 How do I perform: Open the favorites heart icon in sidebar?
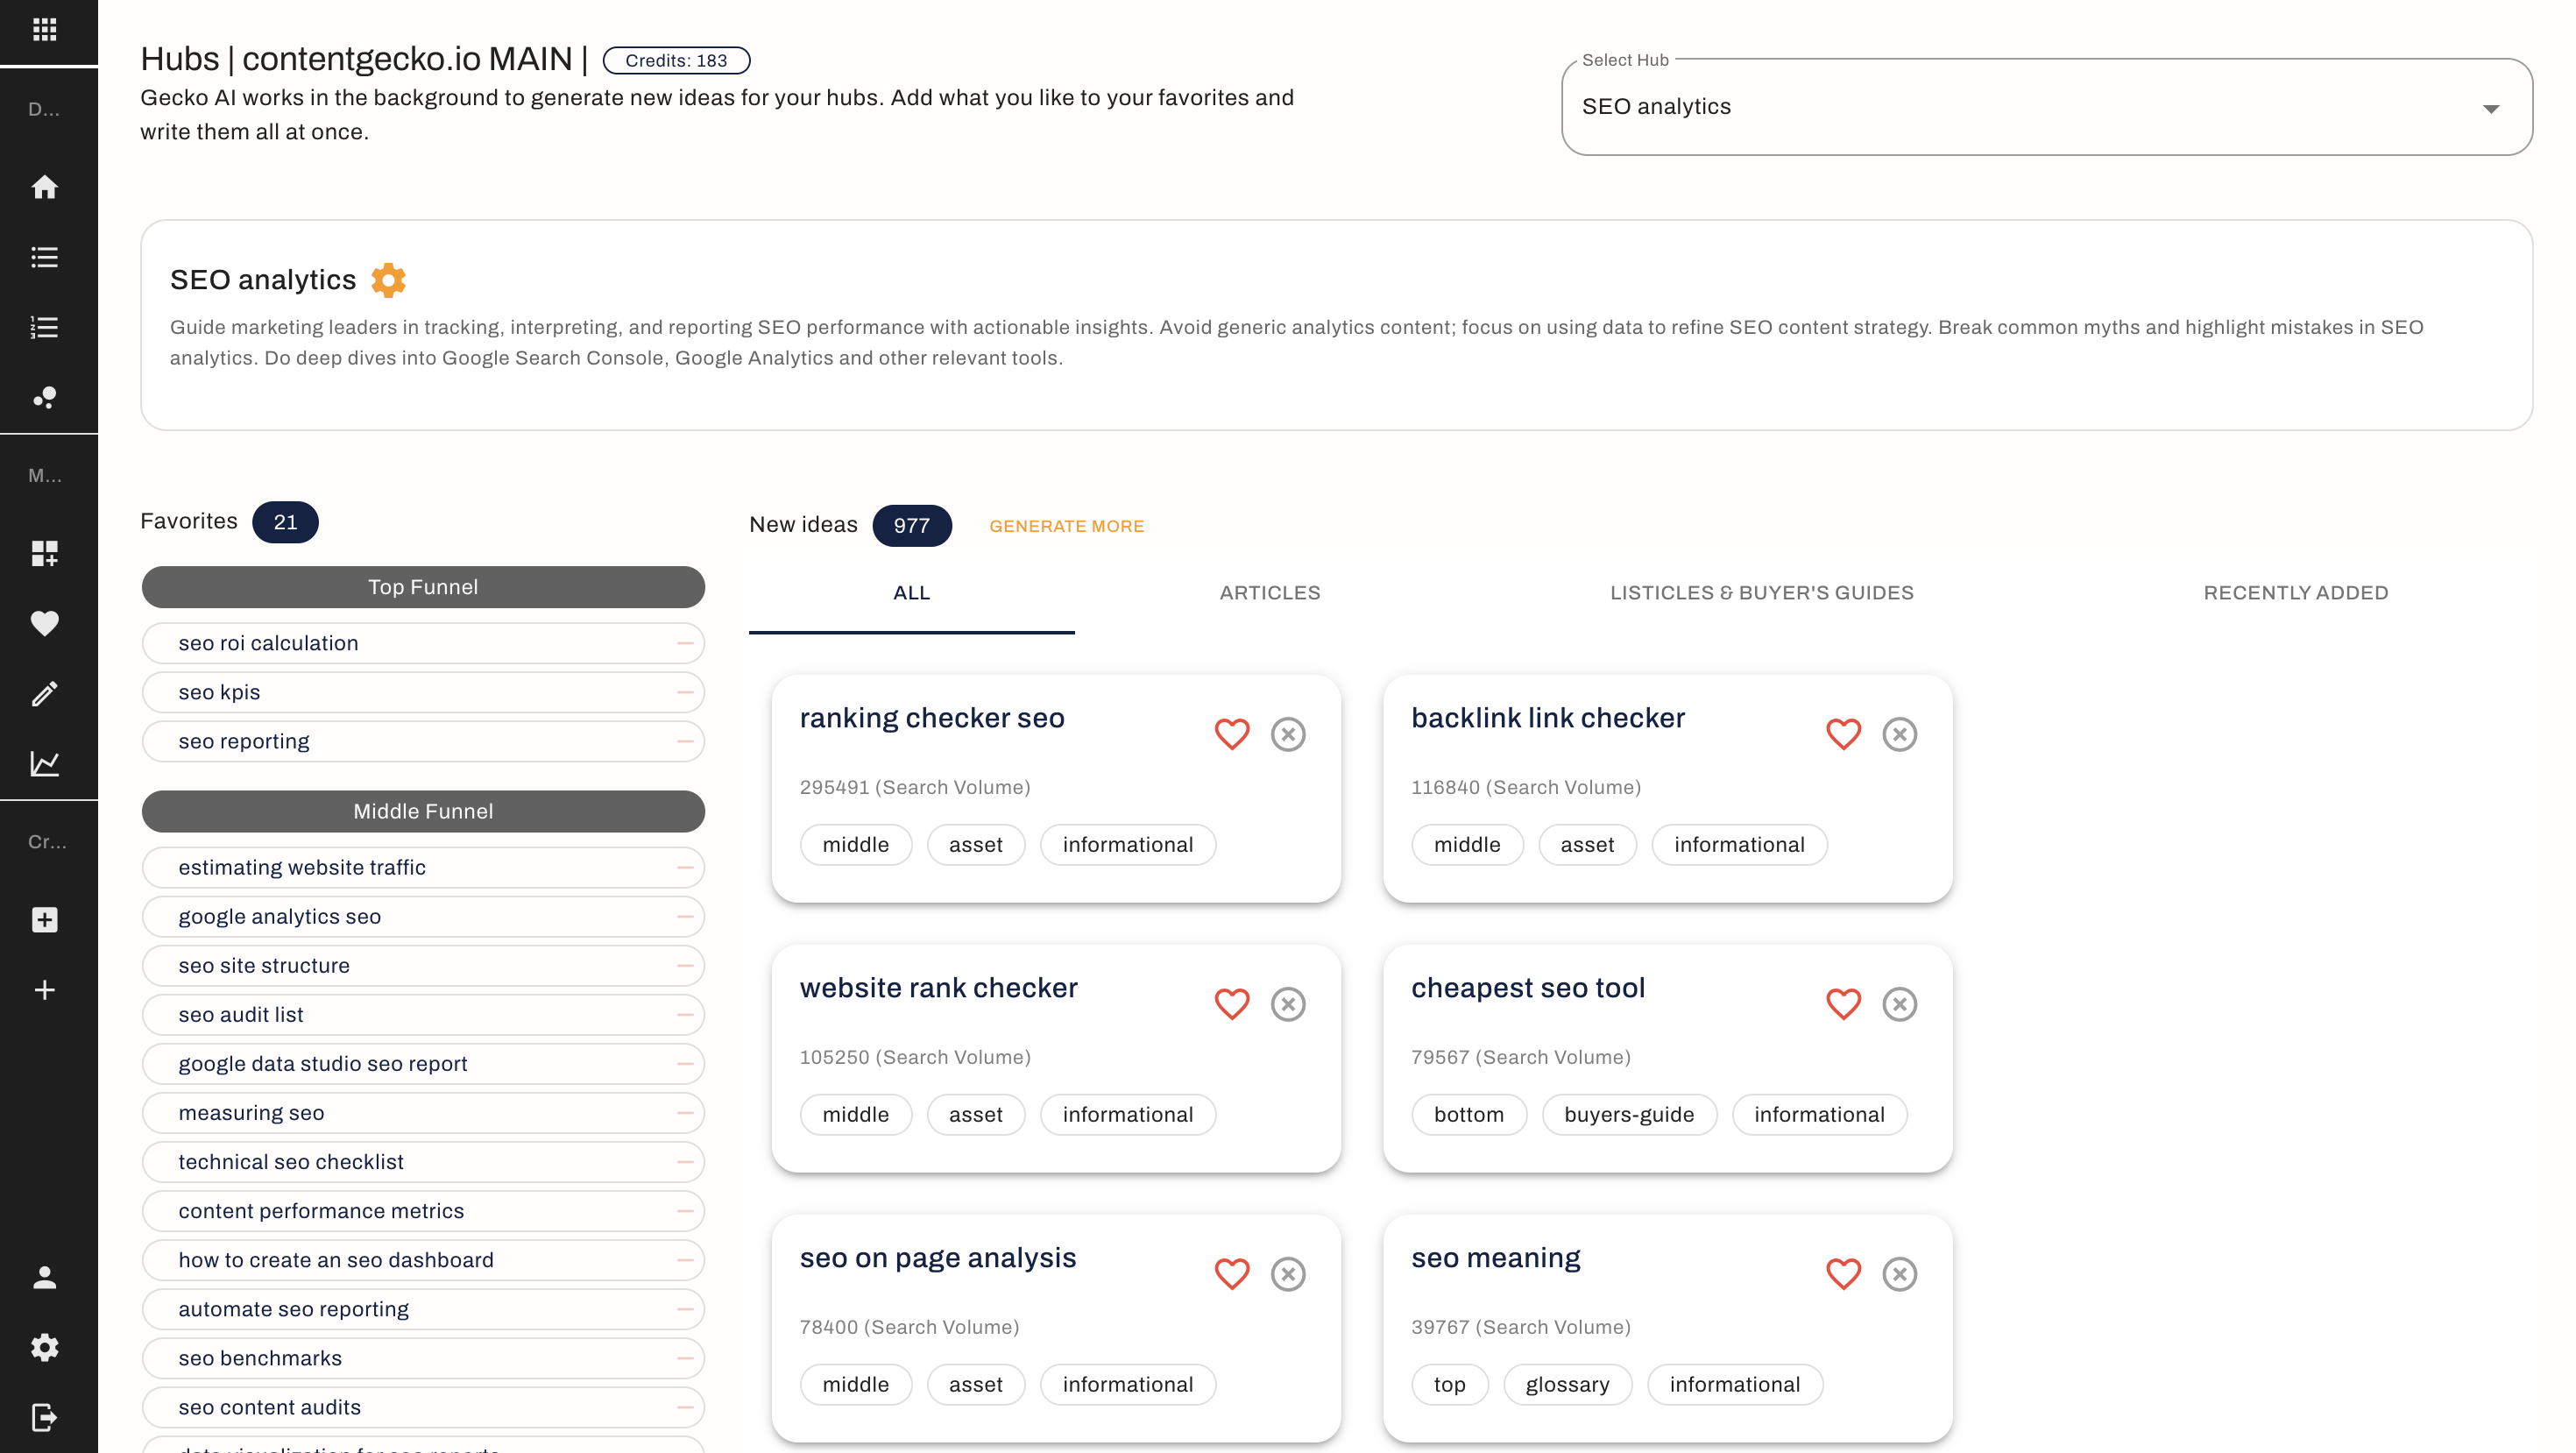(x=44, y=623)
